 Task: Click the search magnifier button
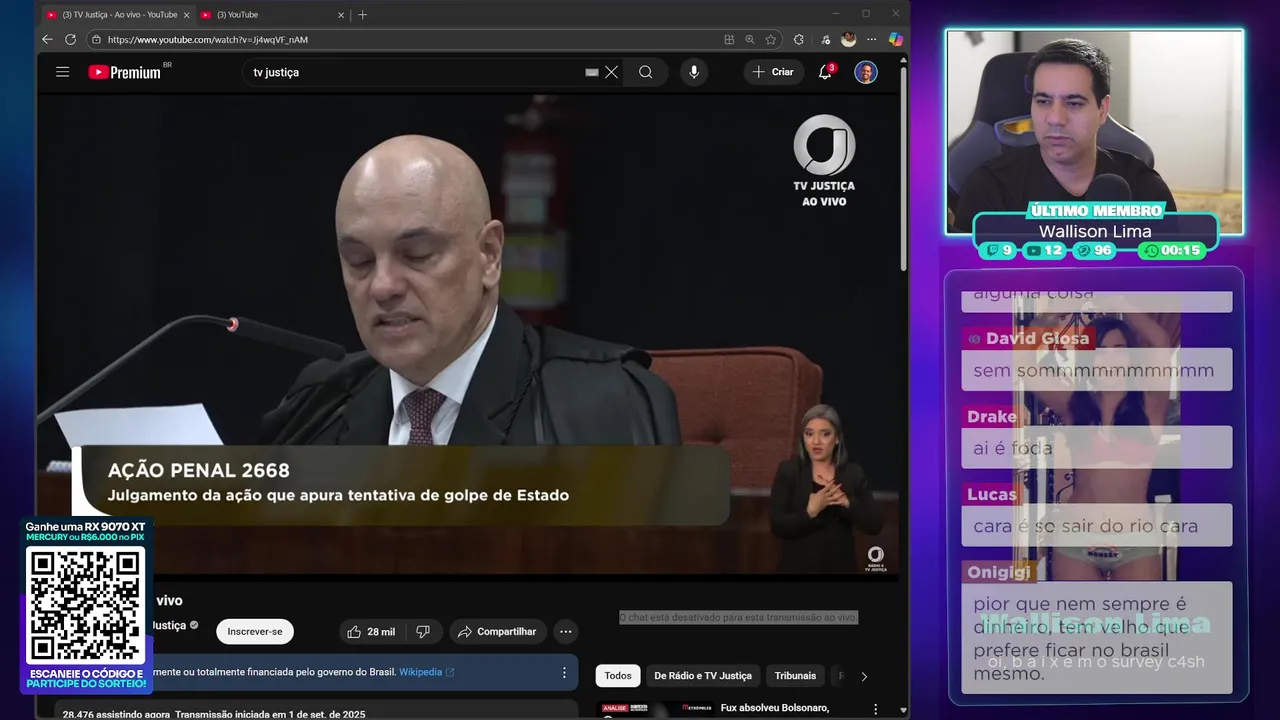(x=646, y=72)
